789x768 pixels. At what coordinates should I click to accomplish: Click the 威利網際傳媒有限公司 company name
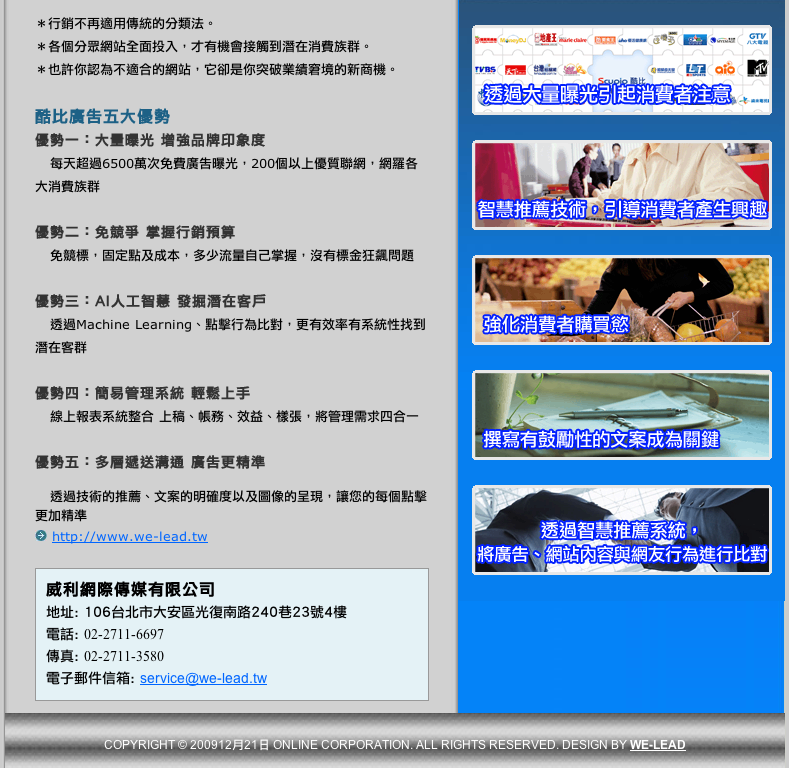click(130, 589)
